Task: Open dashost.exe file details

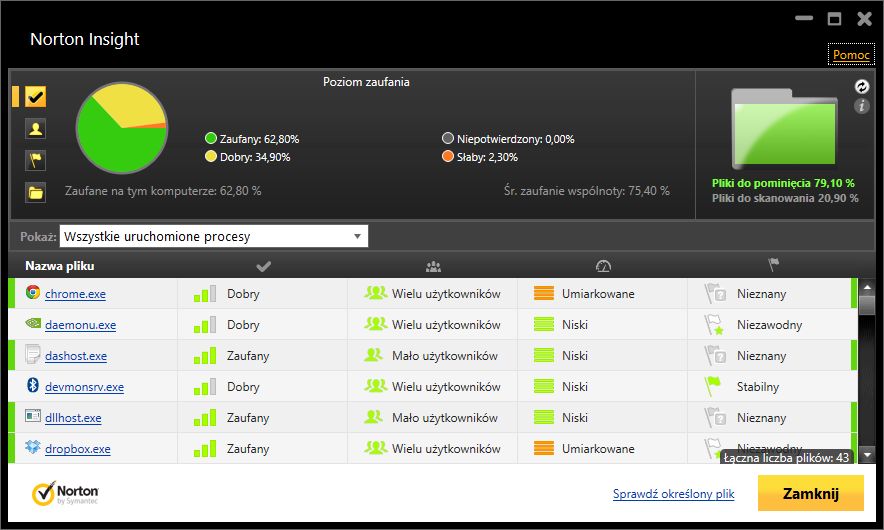Action: [76, 356]
